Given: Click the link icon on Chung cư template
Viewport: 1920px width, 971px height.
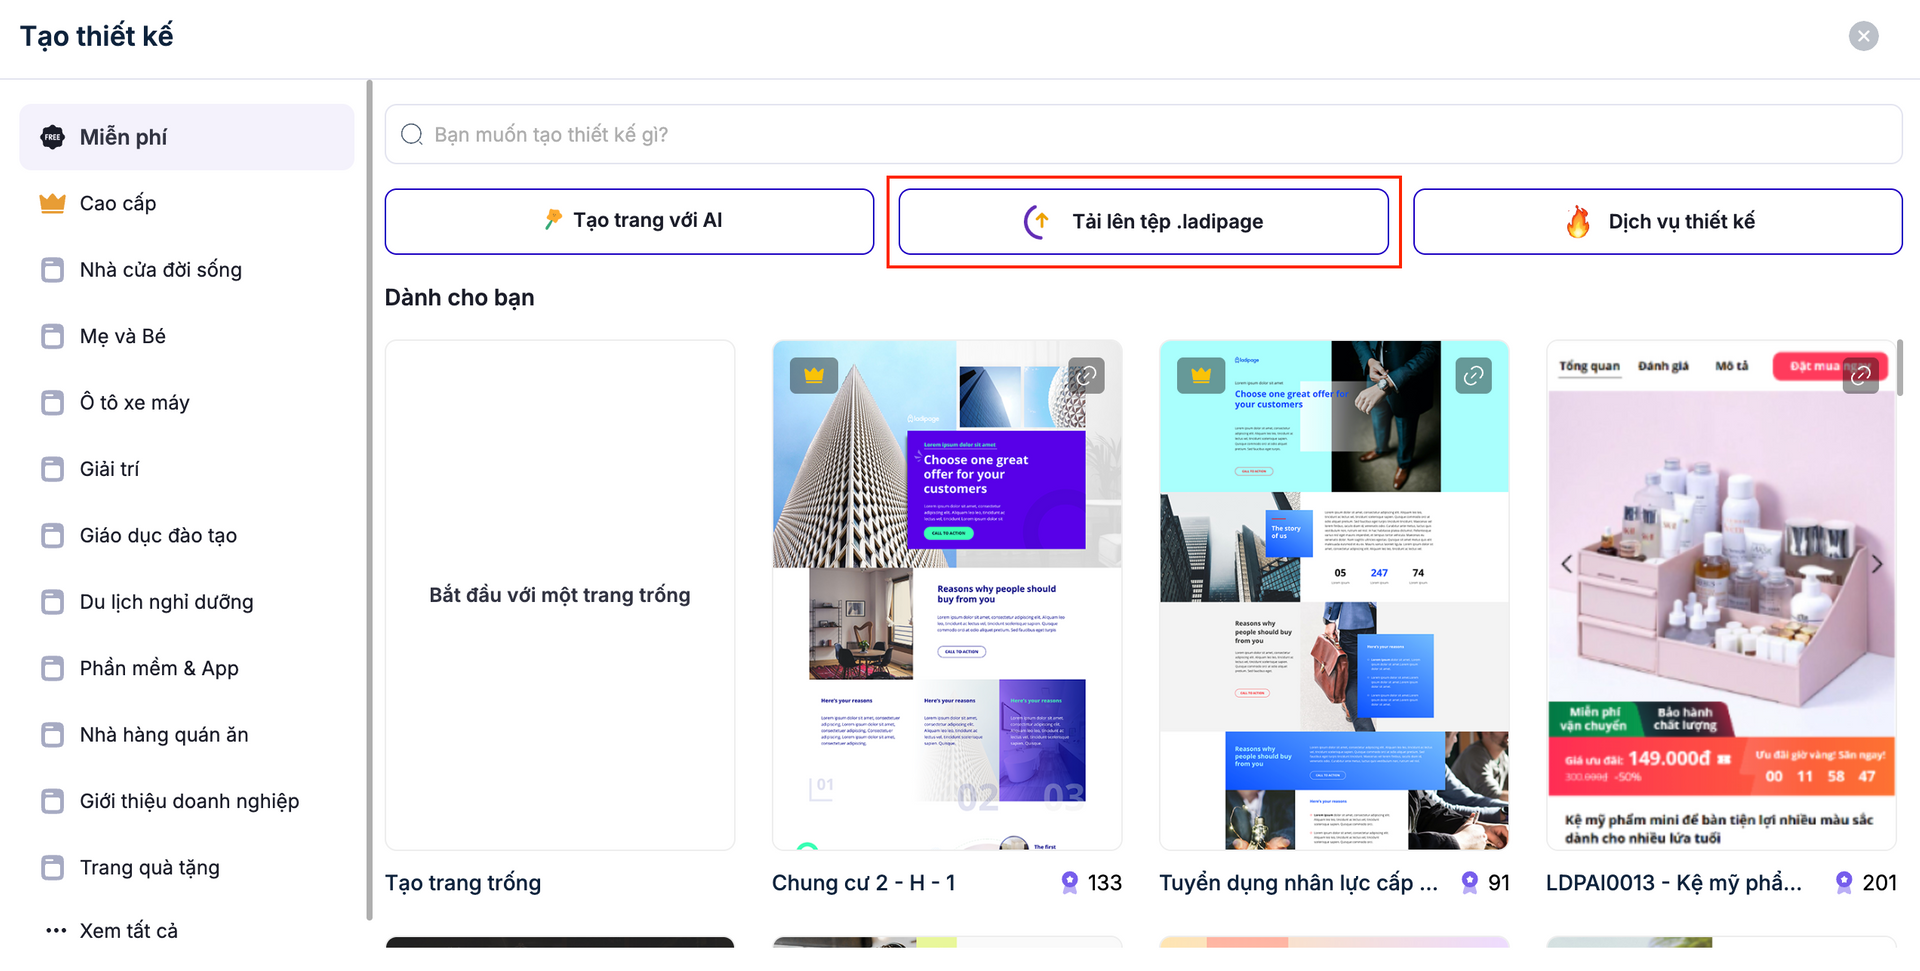Looking at the screenshot, I should click(x=1086, y=376).
